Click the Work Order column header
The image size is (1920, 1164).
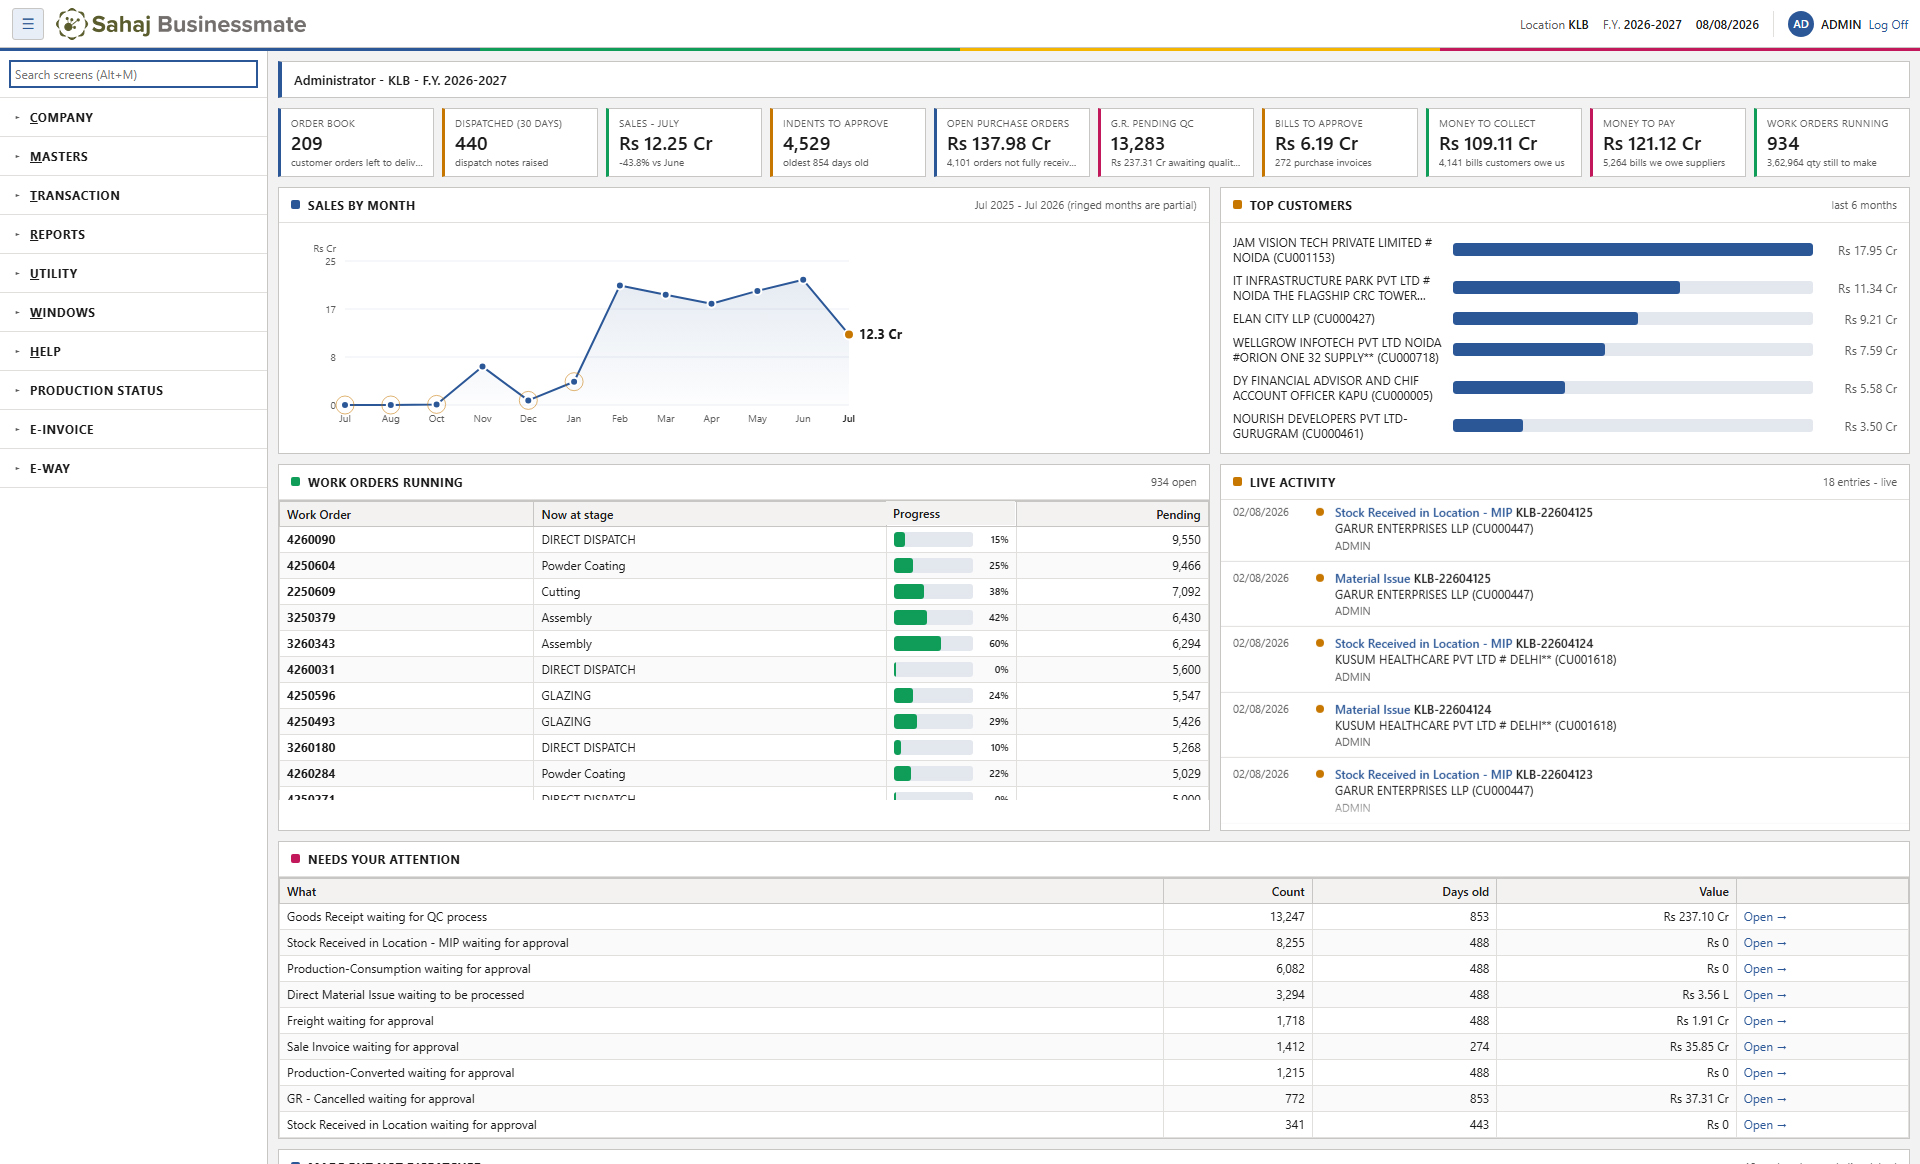tap(406, 514)
